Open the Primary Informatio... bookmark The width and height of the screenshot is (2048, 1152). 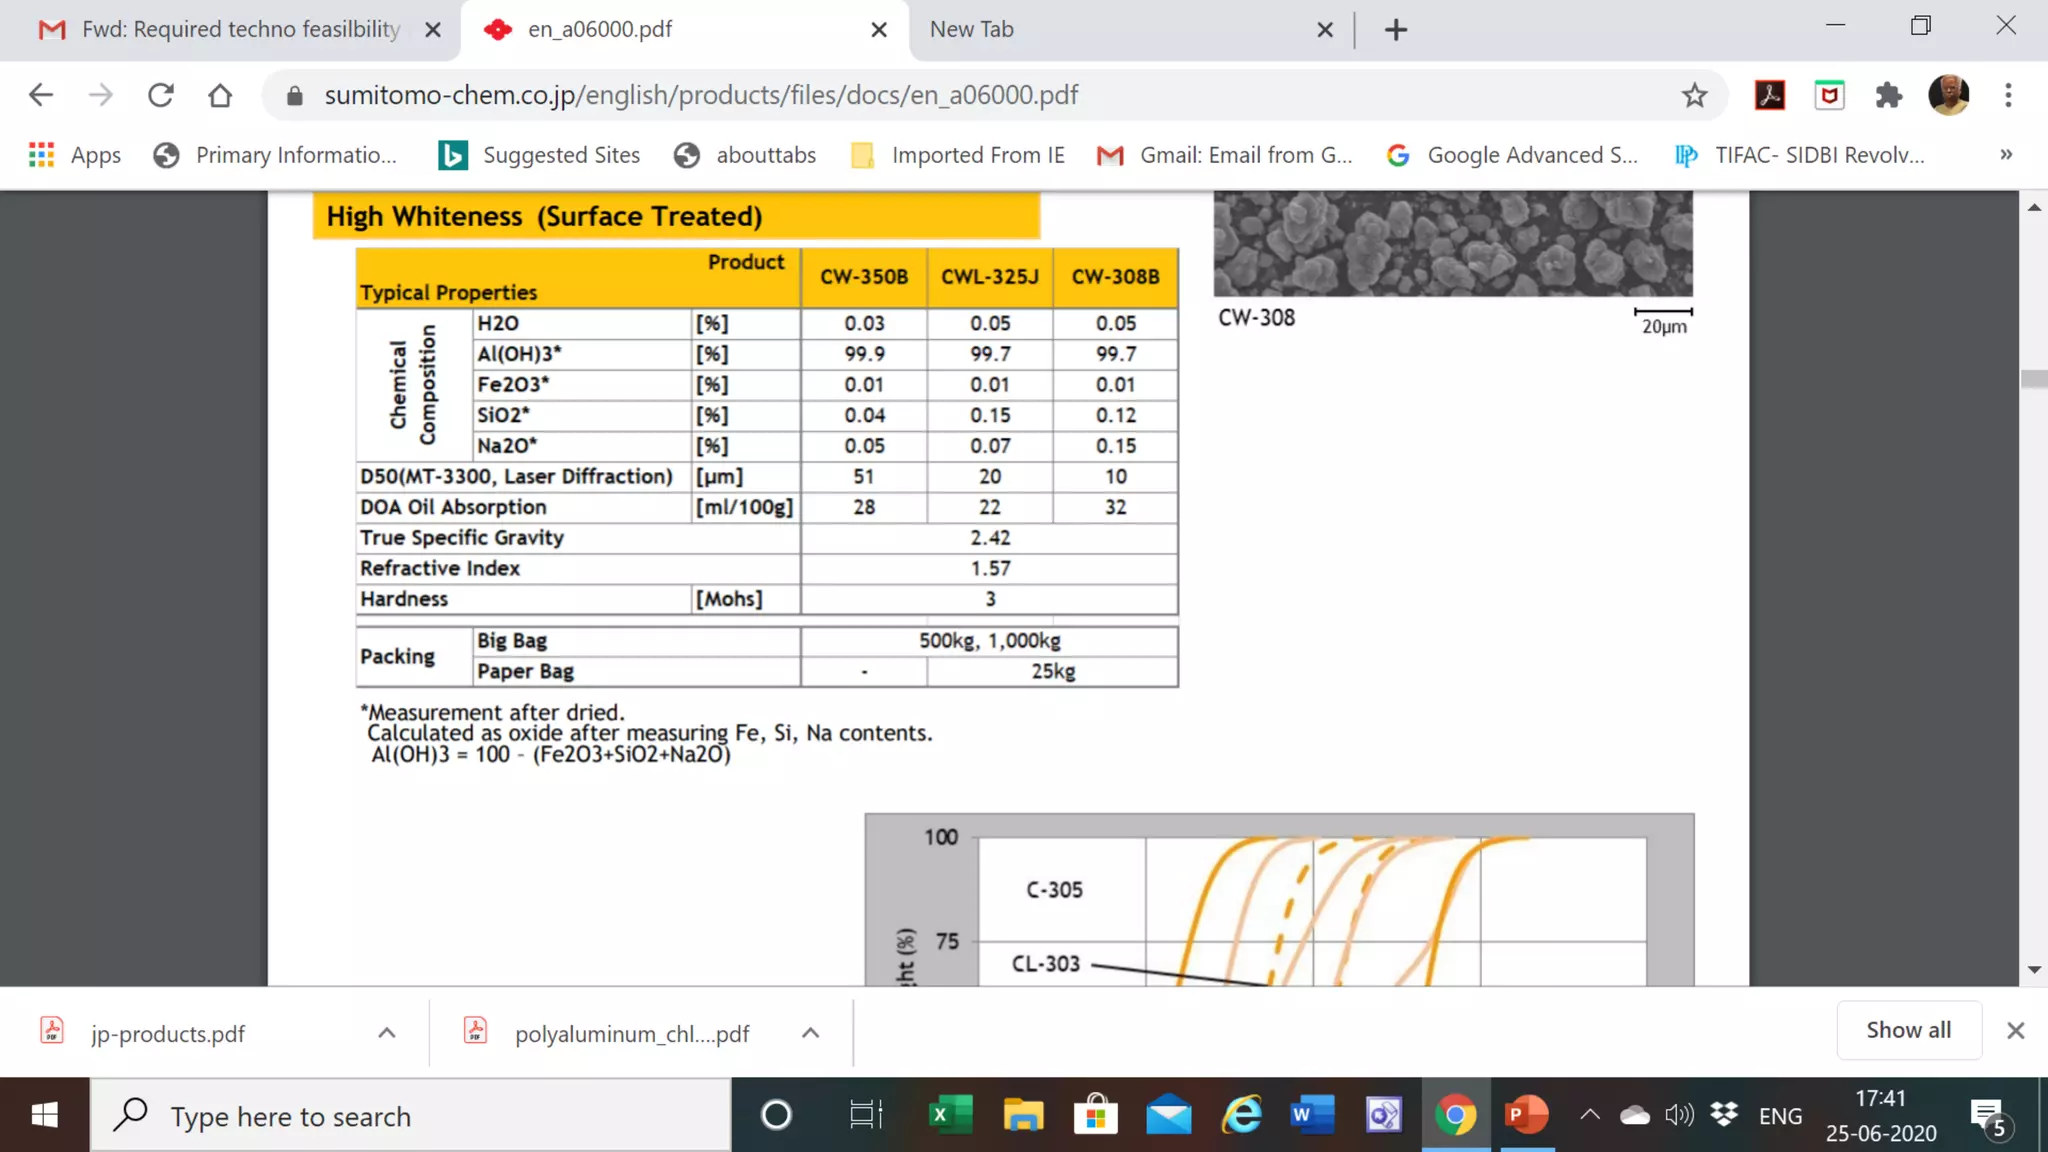275,155
